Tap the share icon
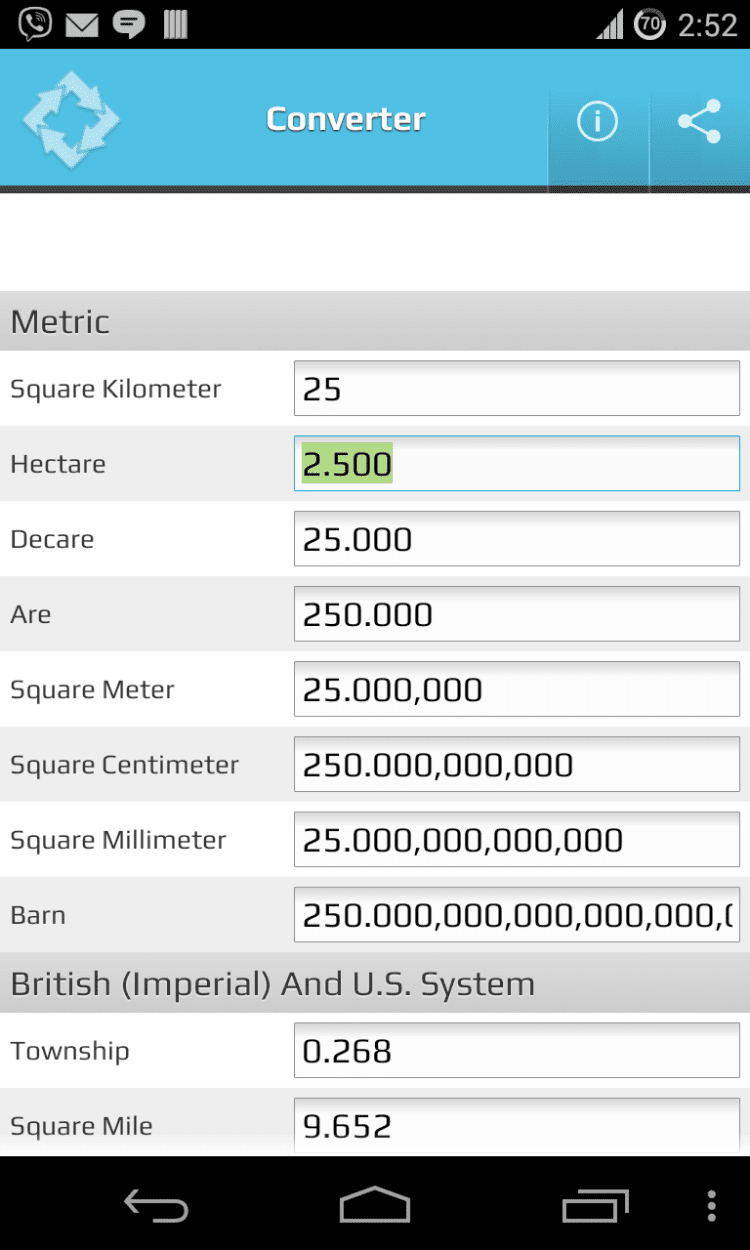 point(699,121)
